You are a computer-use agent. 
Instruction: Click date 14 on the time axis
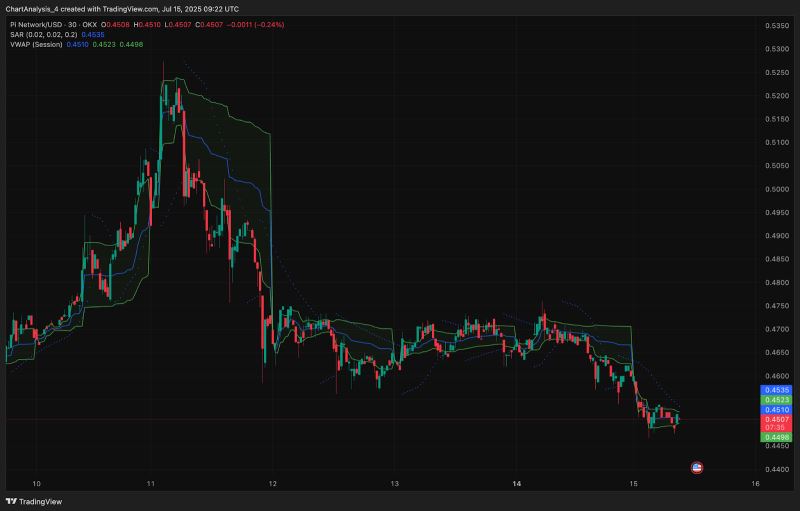pyautogui.click(x=517, y=483)
